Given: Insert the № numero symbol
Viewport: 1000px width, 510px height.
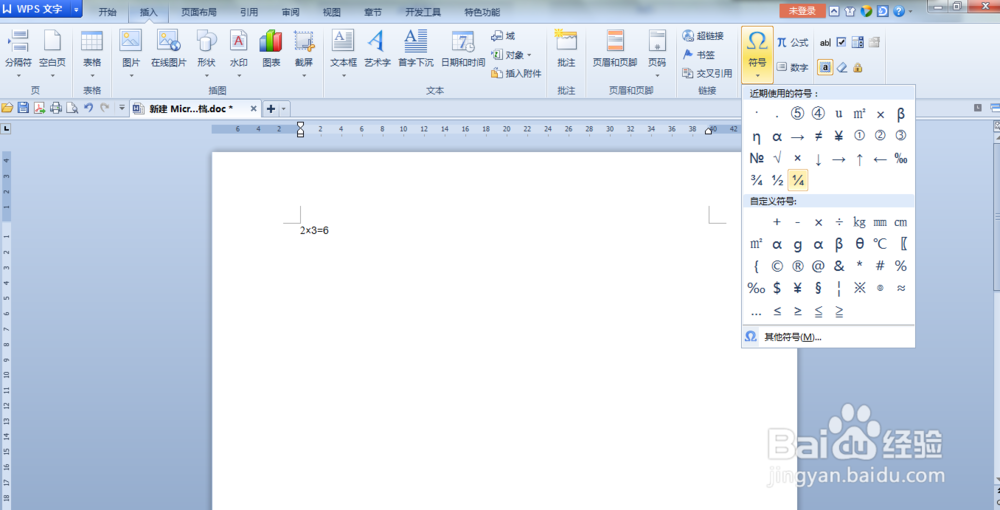Looking at the screenshot, I should click(x=756, y=158).
